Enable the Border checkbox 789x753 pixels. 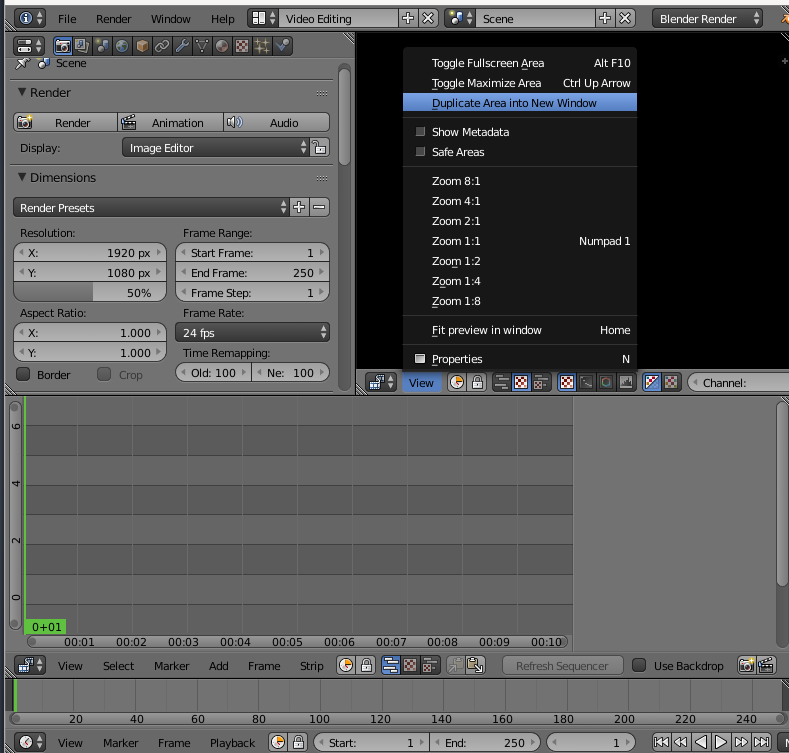pyautogui.click(x=24, y=374)
